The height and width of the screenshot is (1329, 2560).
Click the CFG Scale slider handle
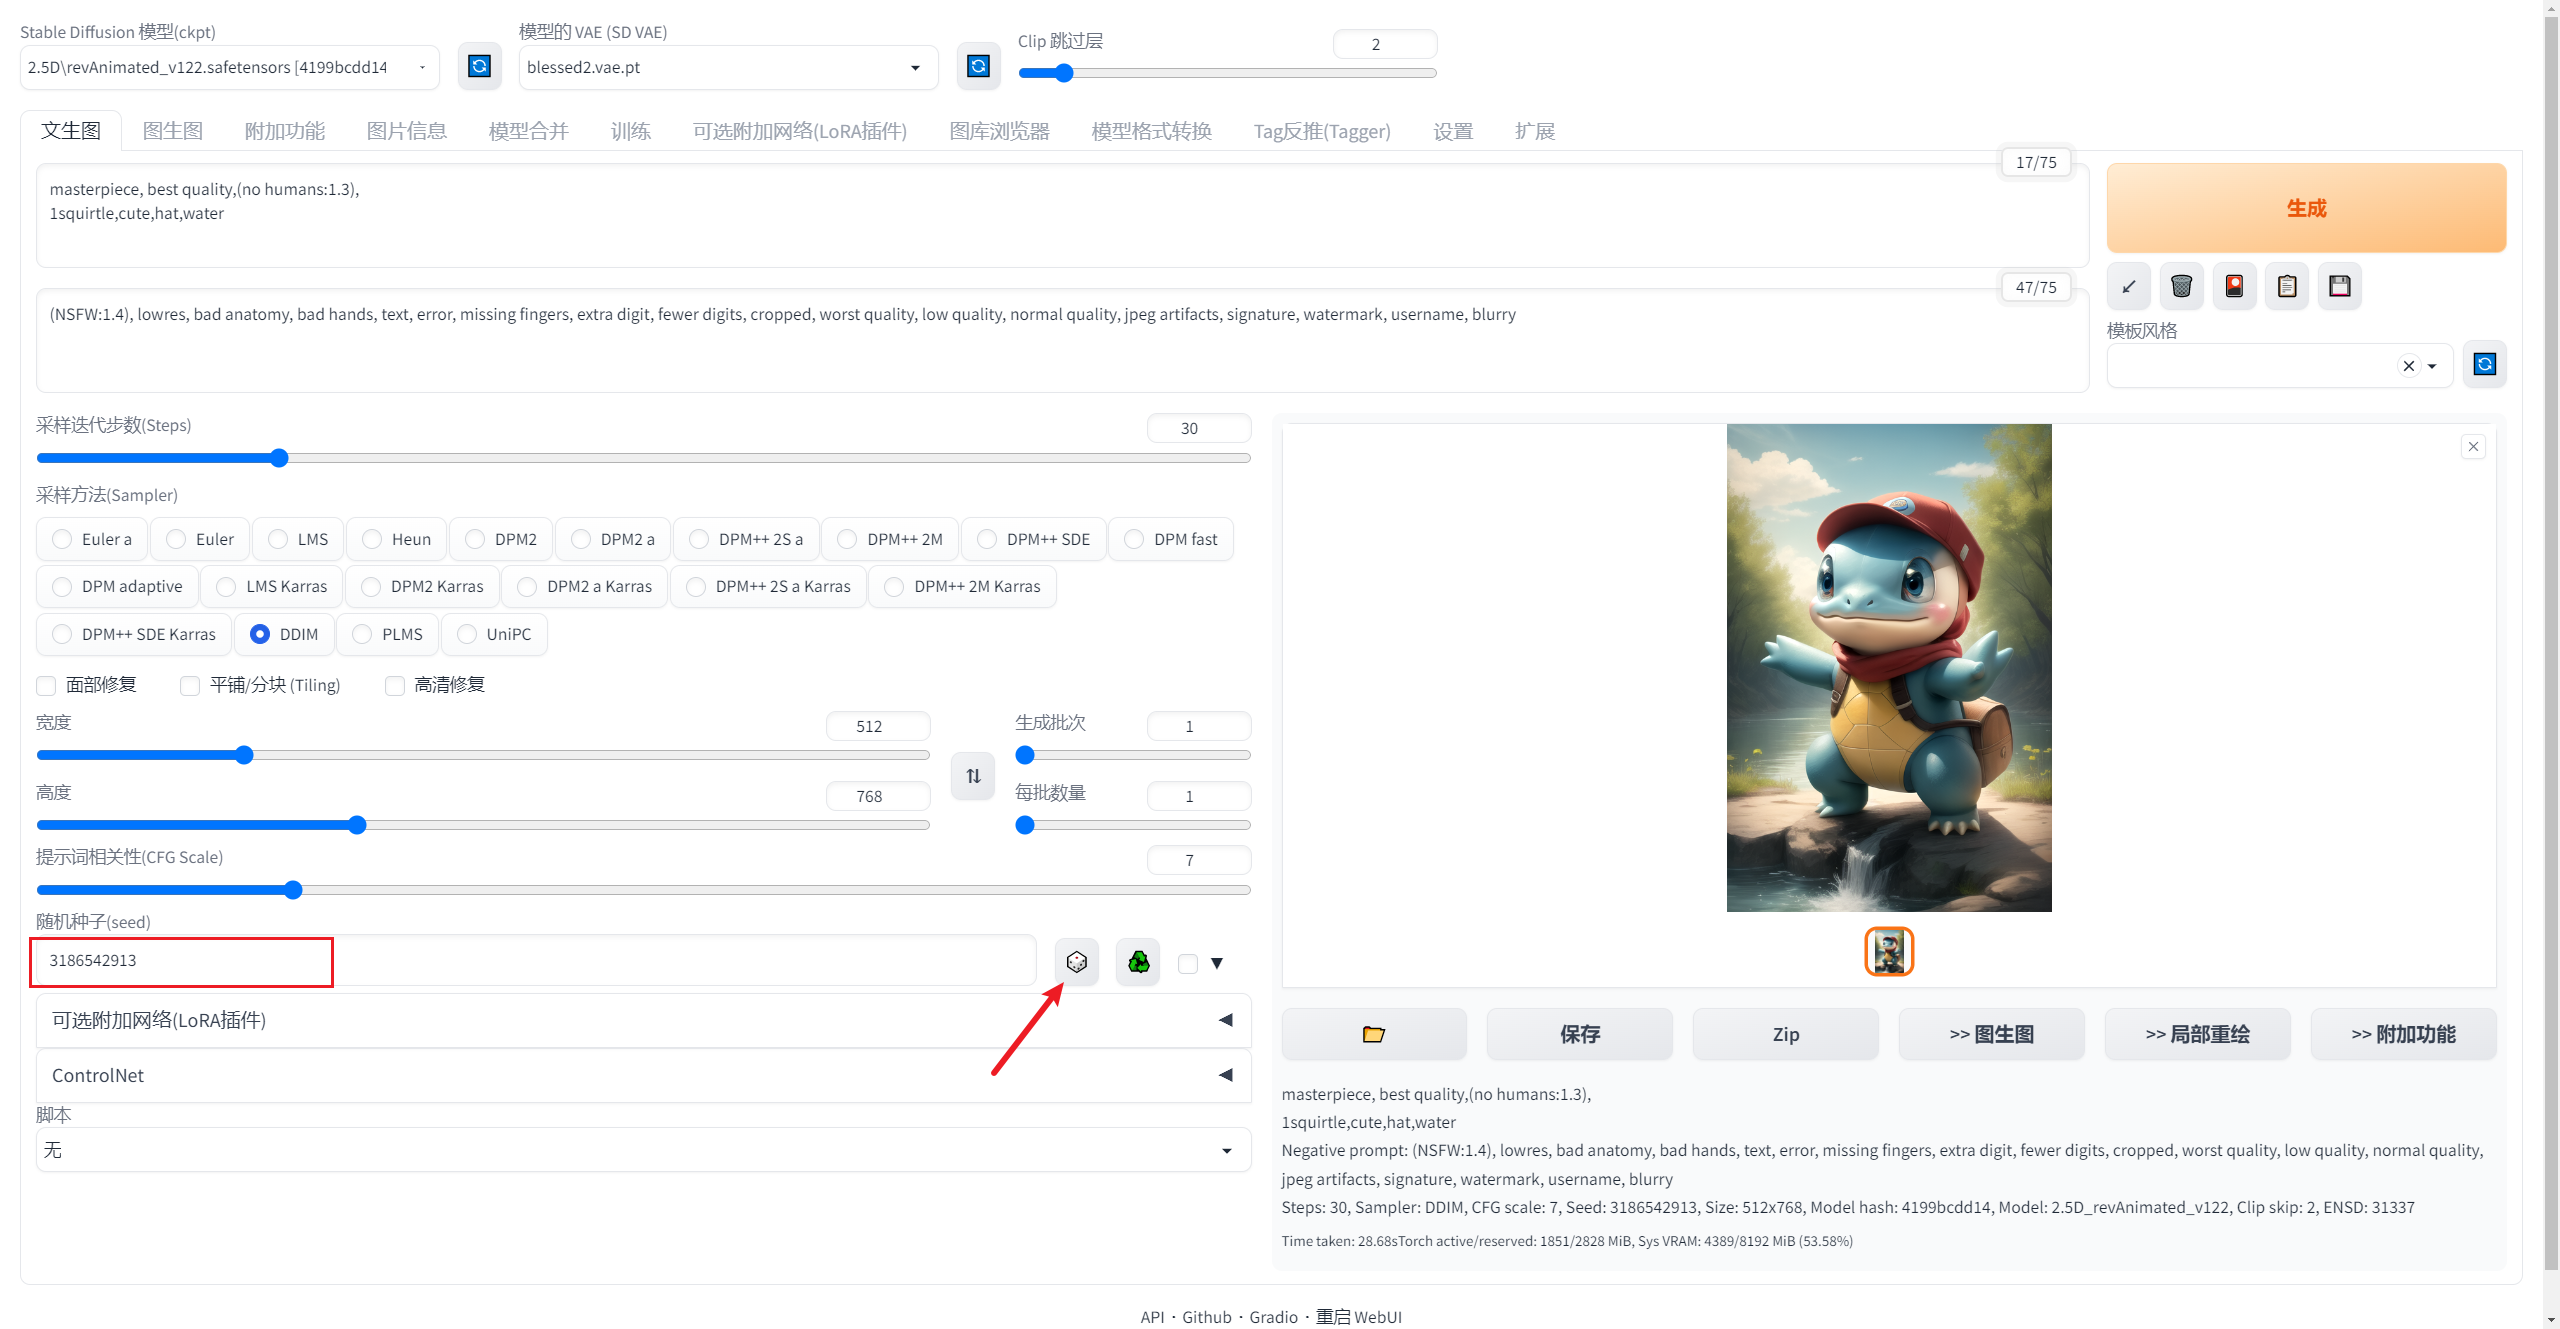click(x=293, y=890)
